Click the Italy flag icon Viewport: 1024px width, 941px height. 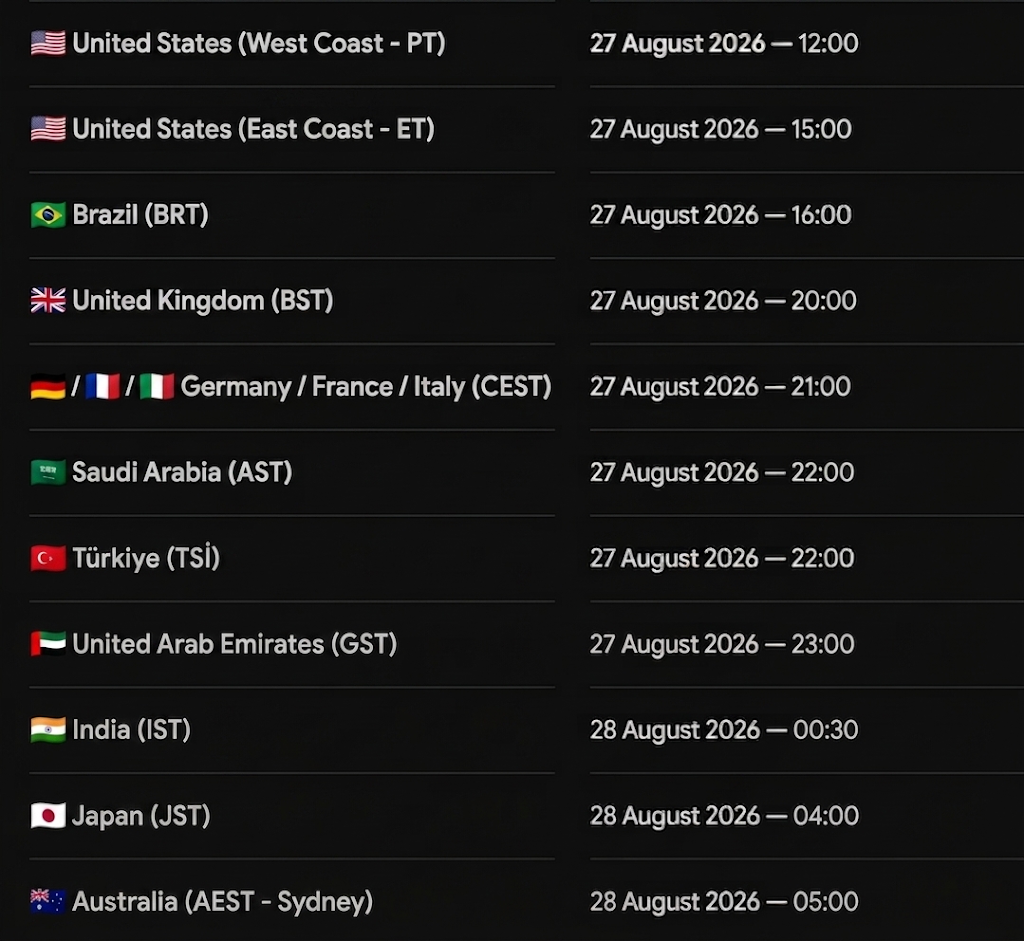coord(157,387)
